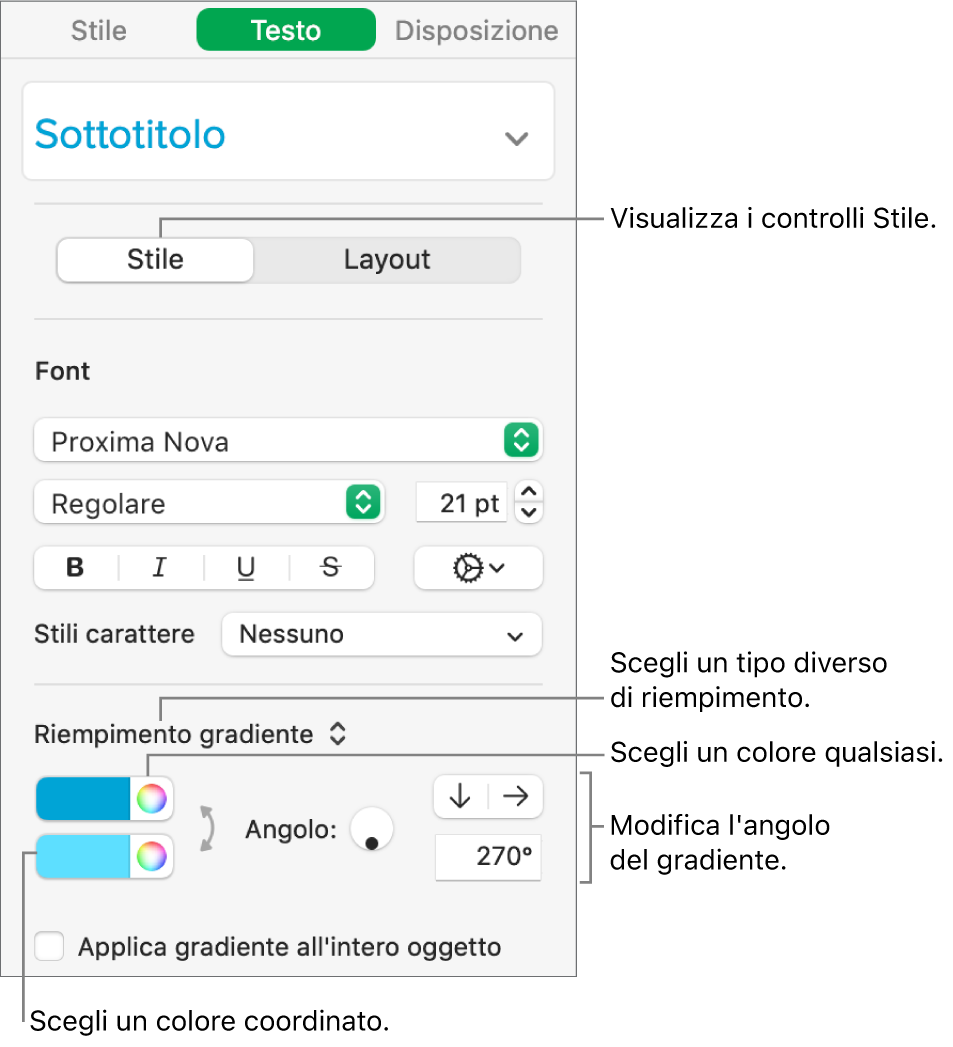This screenshot has width=953, height=1047.
Task: Switch to the Layout view
Action: [x=387, y=259]
